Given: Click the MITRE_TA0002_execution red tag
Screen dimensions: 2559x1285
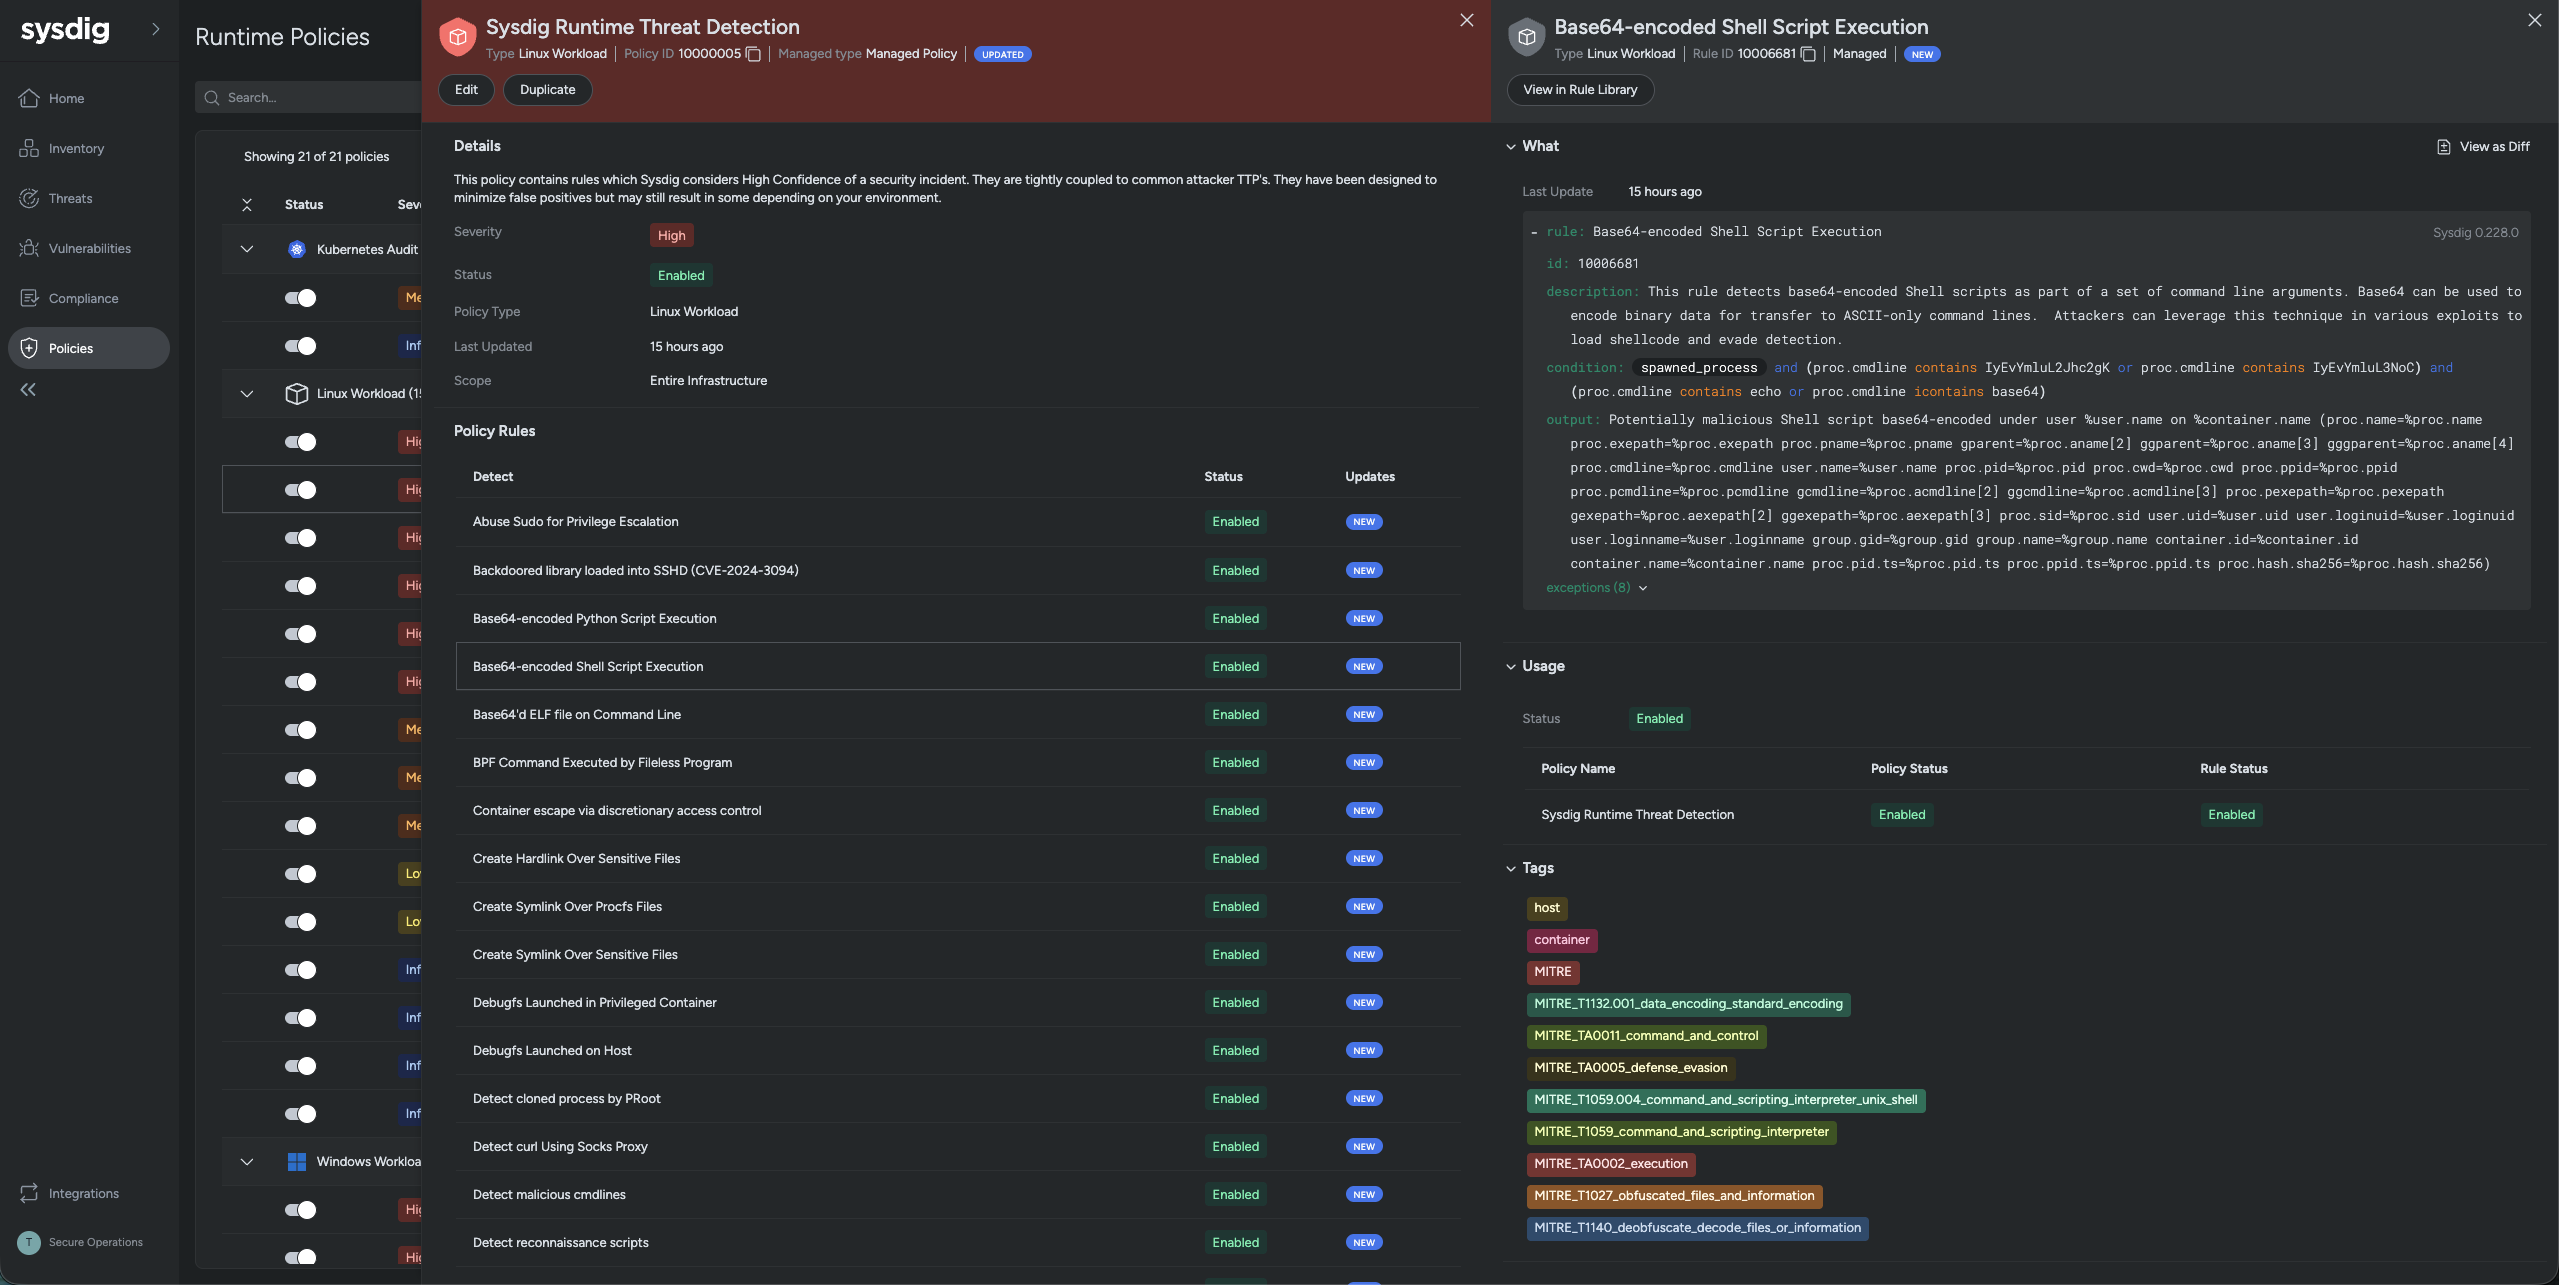Looking at the screenshot, I should point(1610,1164).
